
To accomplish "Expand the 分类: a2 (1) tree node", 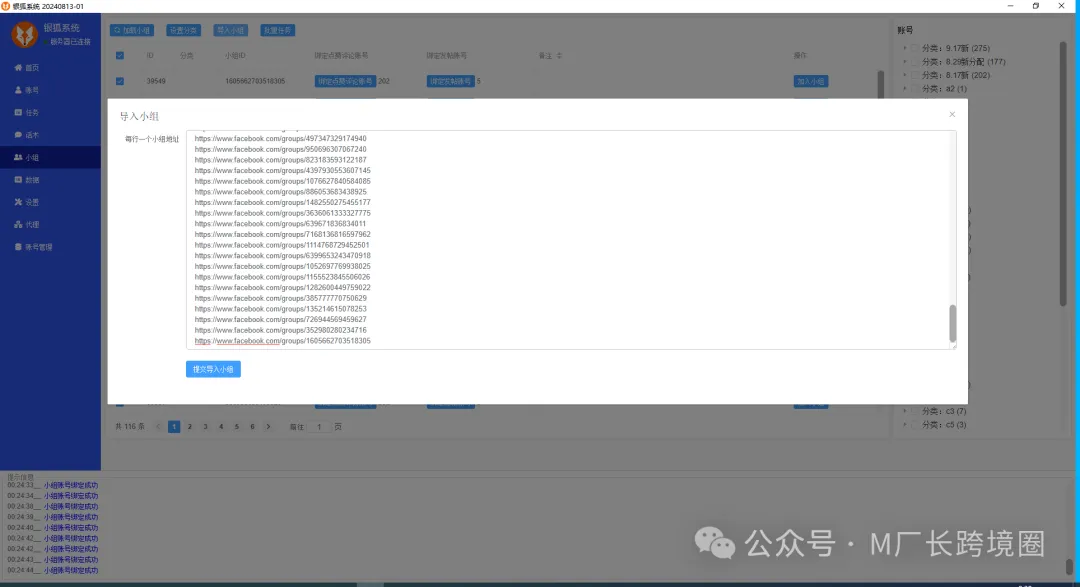I will click(905, 89).
